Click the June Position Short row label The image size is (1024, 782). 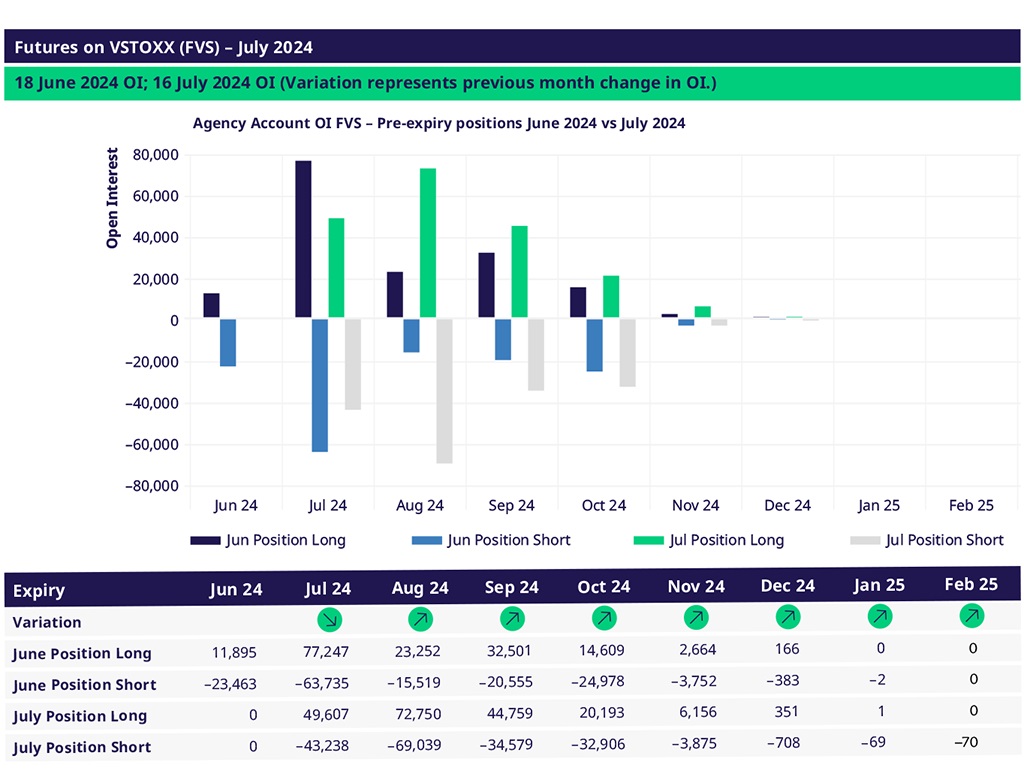point(84,685)
